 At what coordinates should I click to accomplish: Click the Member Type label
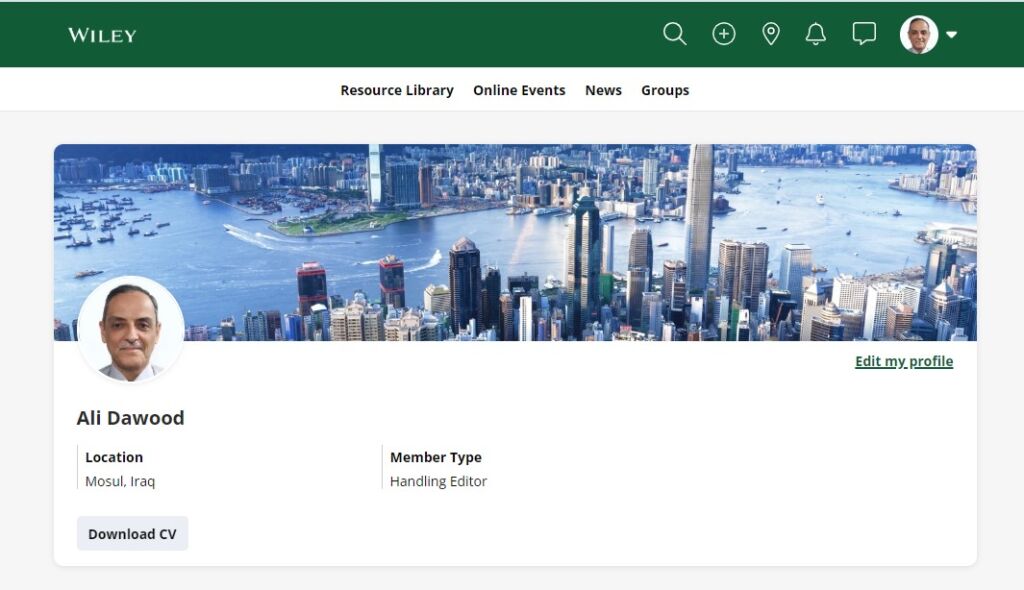436,457
